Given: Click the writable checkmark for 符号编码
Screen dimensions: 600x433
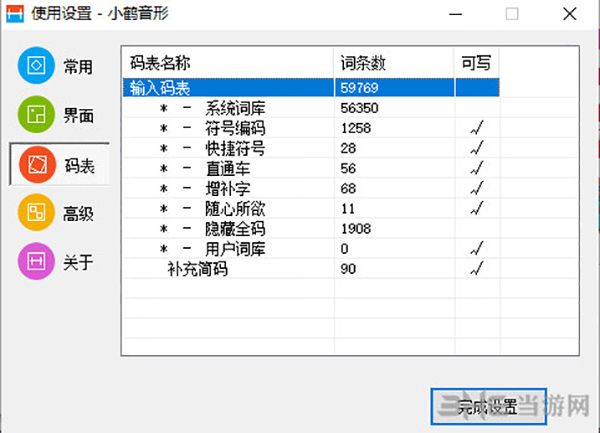Looking at the screenshot, I should pyautogui.click(x=477, y=128).
